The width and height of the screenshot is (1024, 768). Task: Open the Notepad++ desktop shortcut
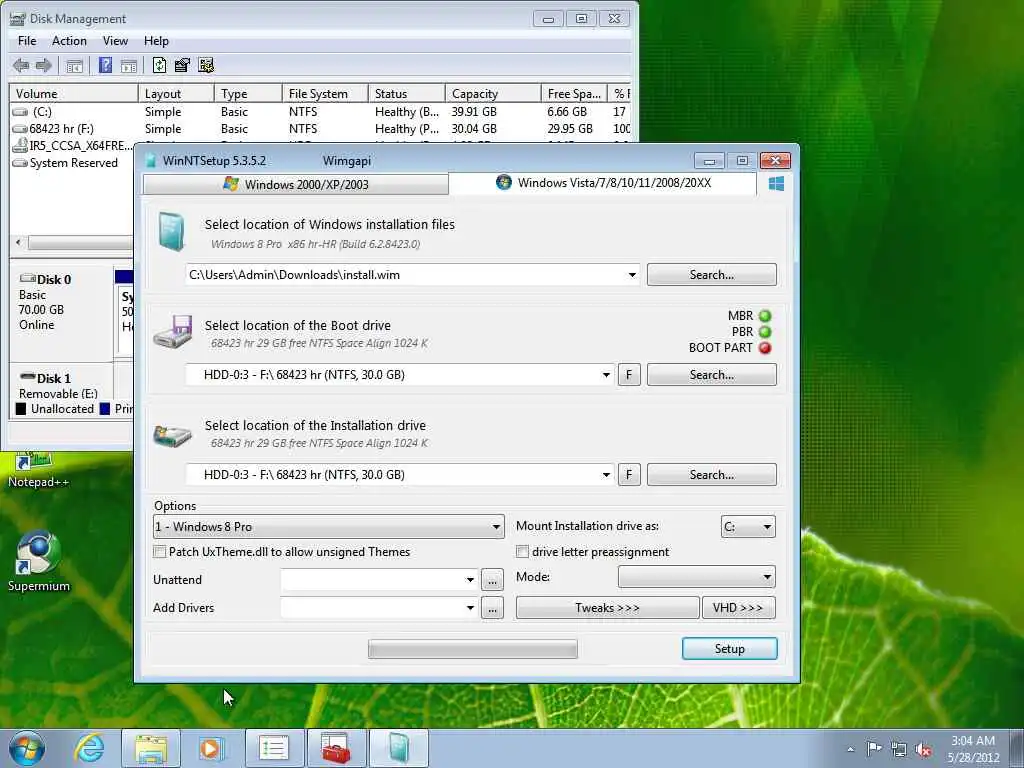click(38, 470)
